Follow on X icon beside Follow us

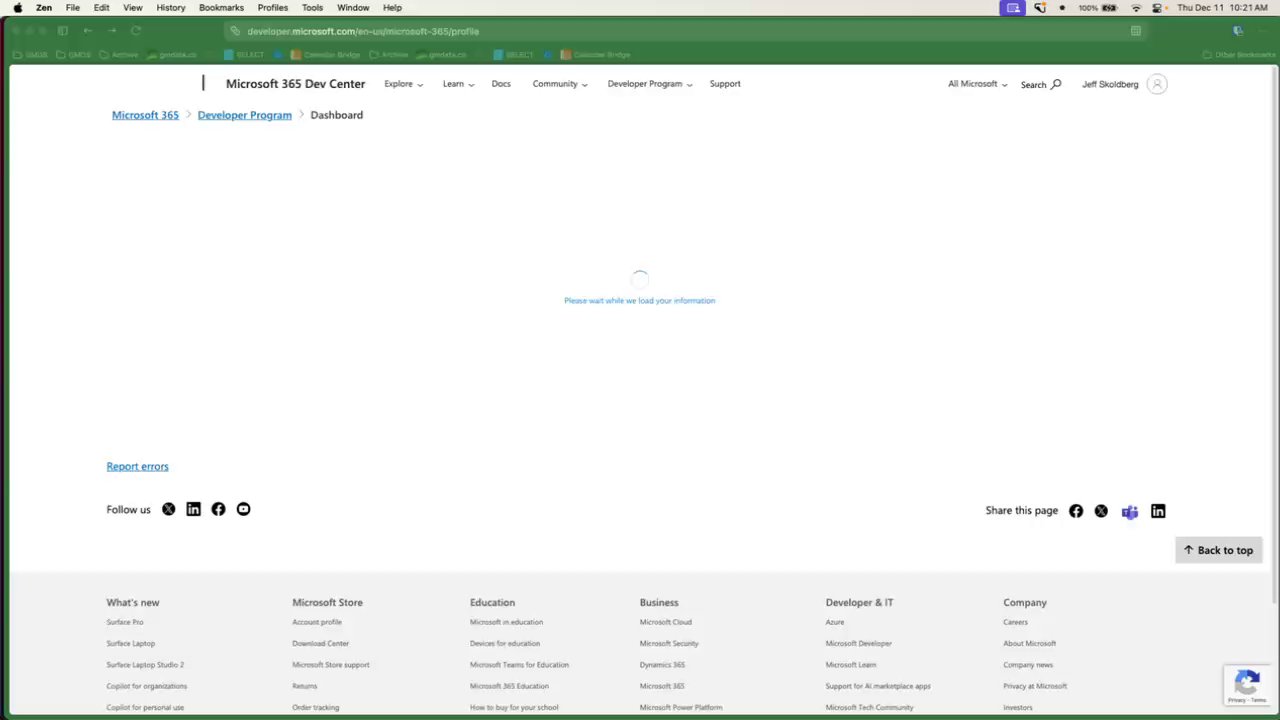click(x=168, y=509)
